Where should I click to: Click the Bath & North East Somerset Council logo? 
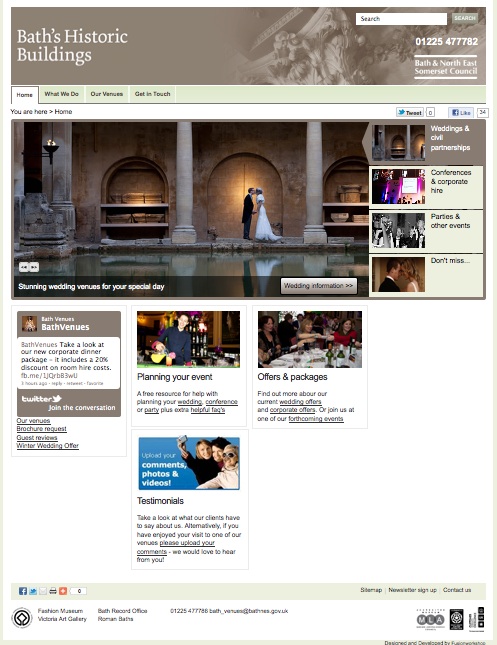pos(446,67)
